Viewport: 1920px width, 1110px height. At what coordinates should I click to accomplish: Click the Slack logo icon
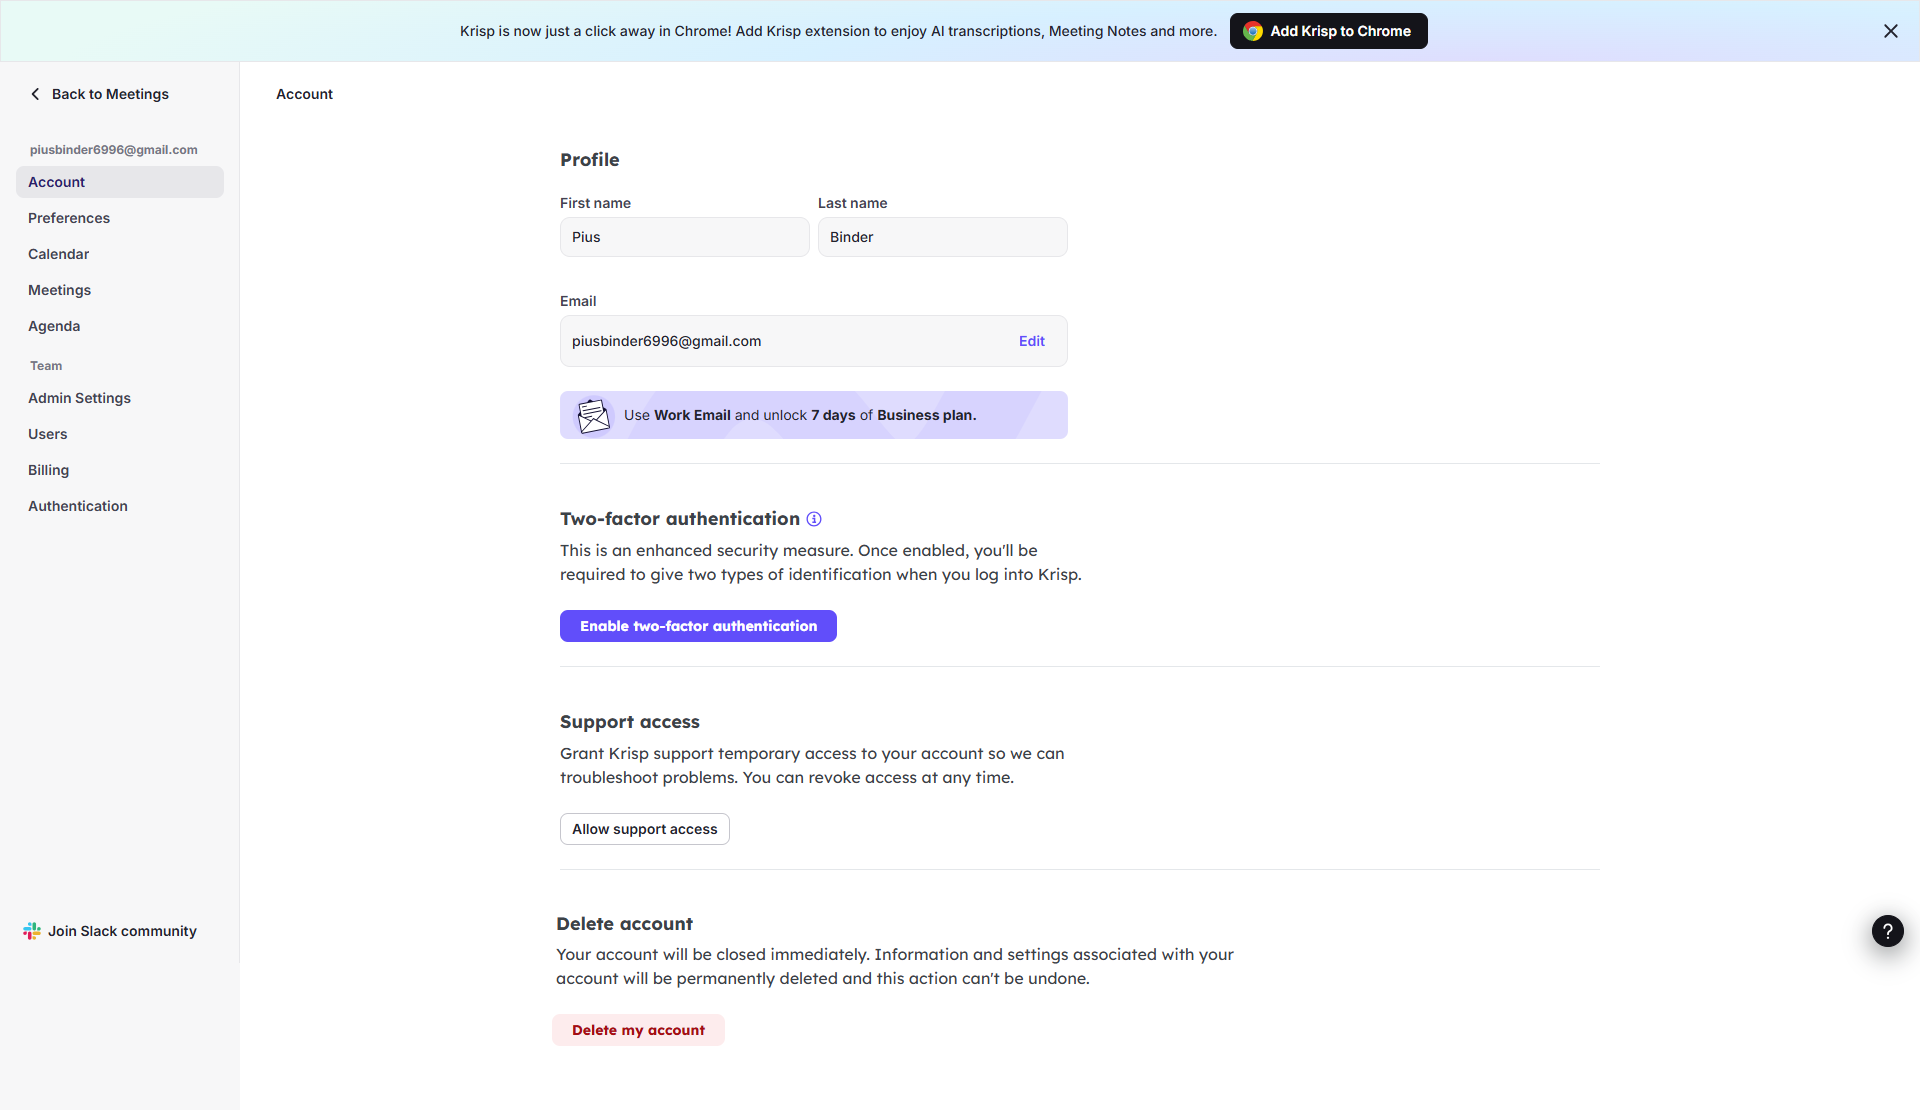32,931
